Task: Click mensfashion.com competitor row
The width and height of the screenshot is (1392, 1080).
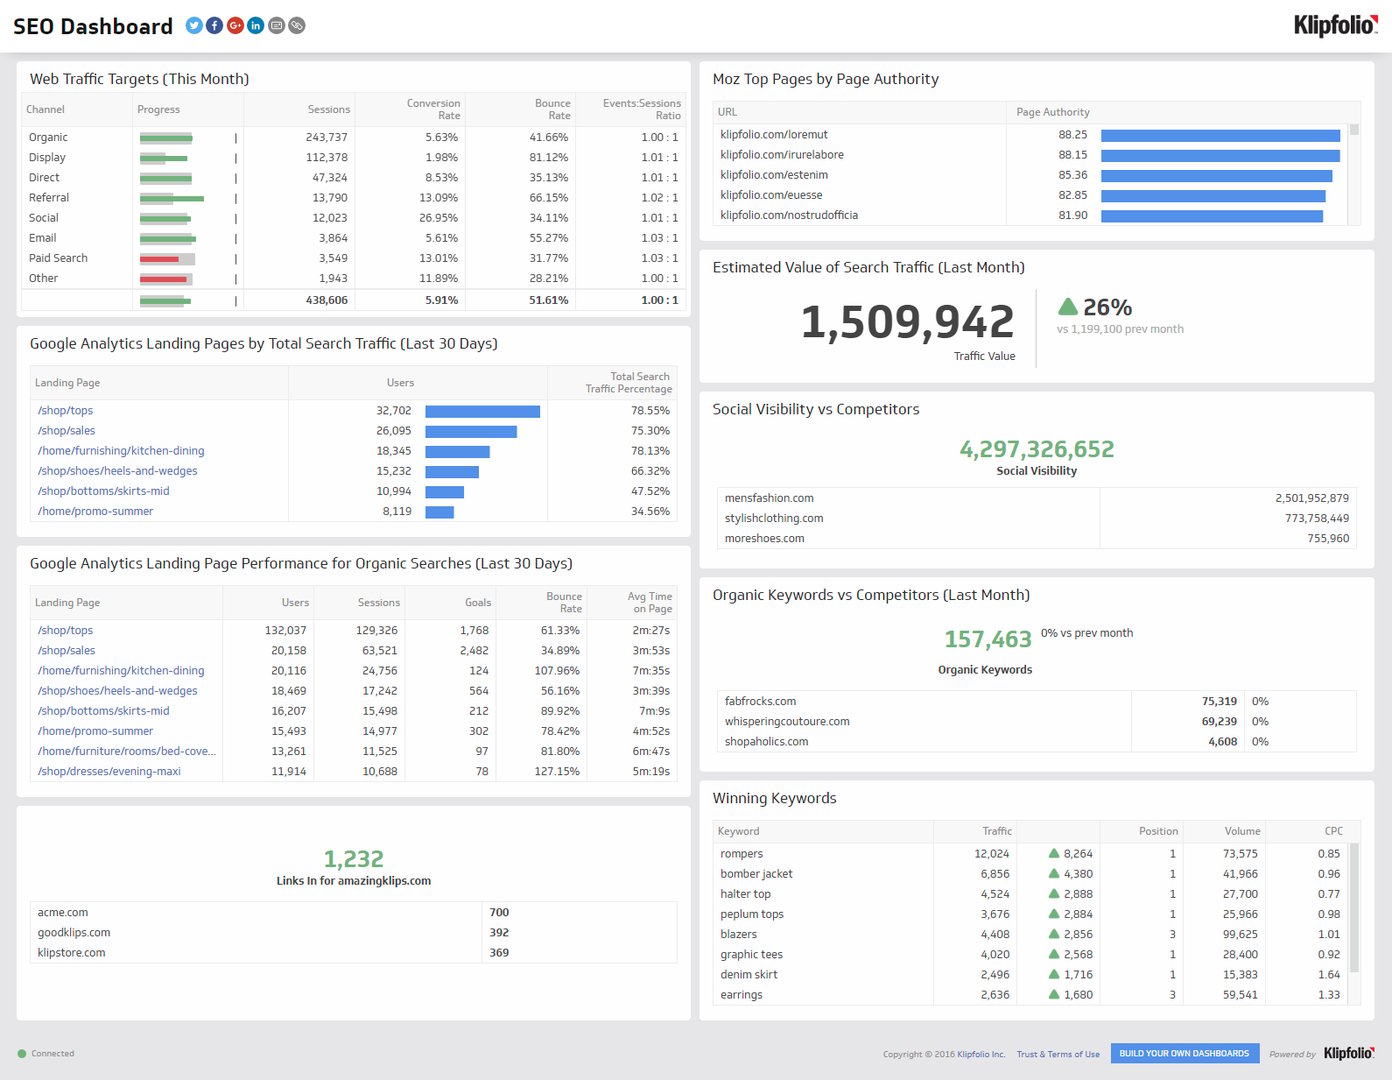Action: point(1036,498)
